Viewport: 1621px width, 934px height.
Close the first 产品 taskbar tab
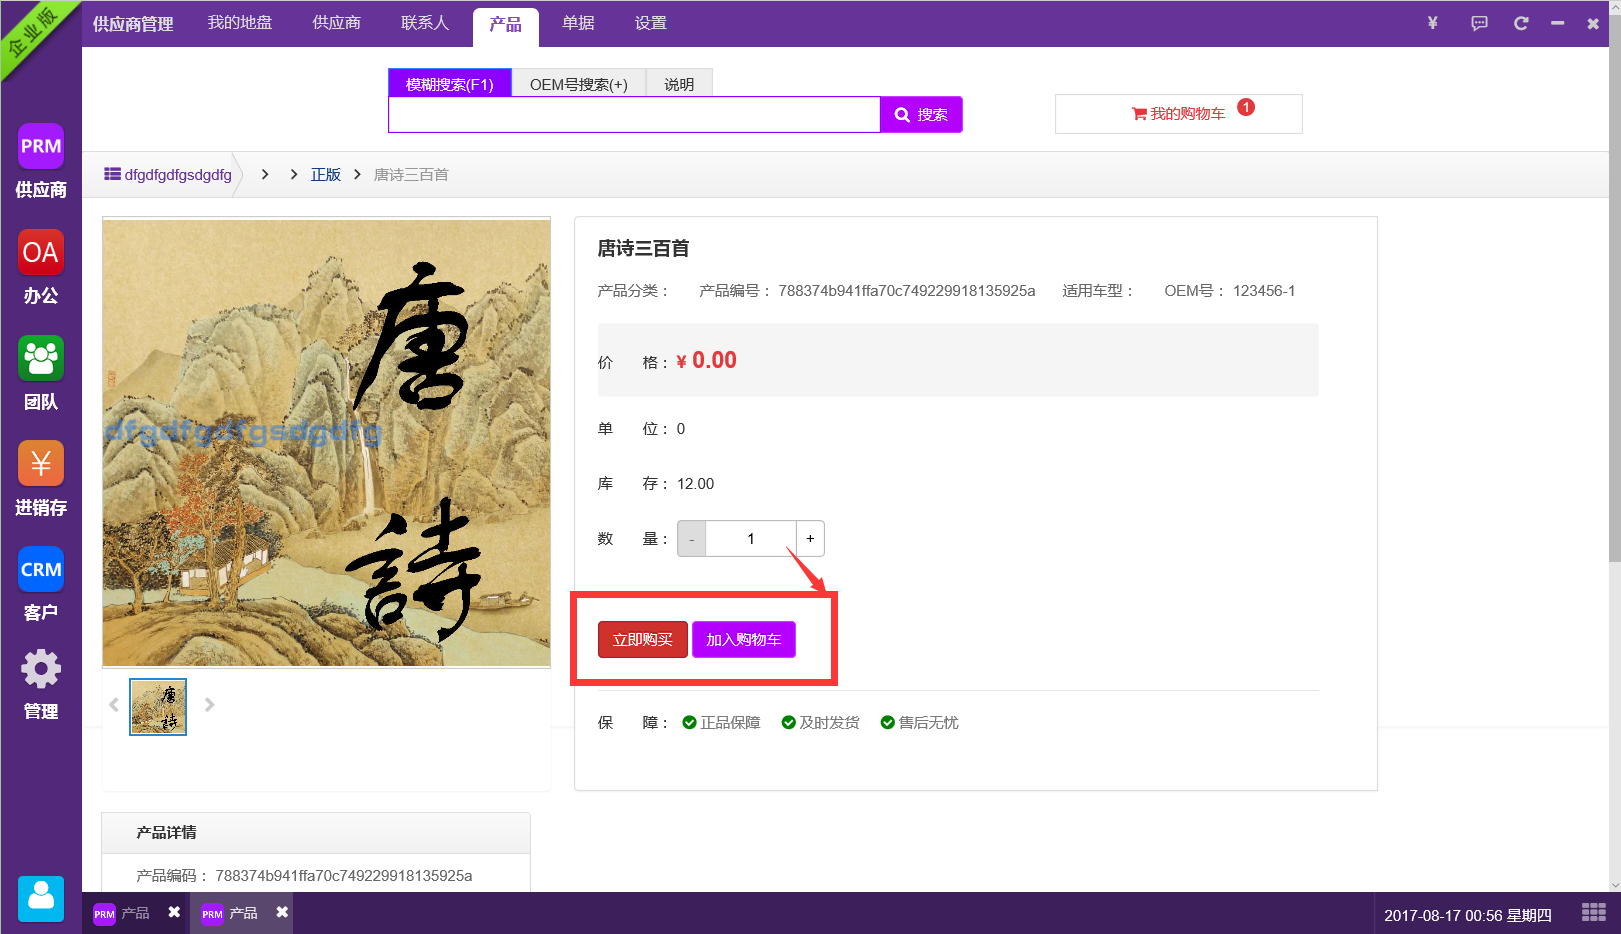click(174, 912)
